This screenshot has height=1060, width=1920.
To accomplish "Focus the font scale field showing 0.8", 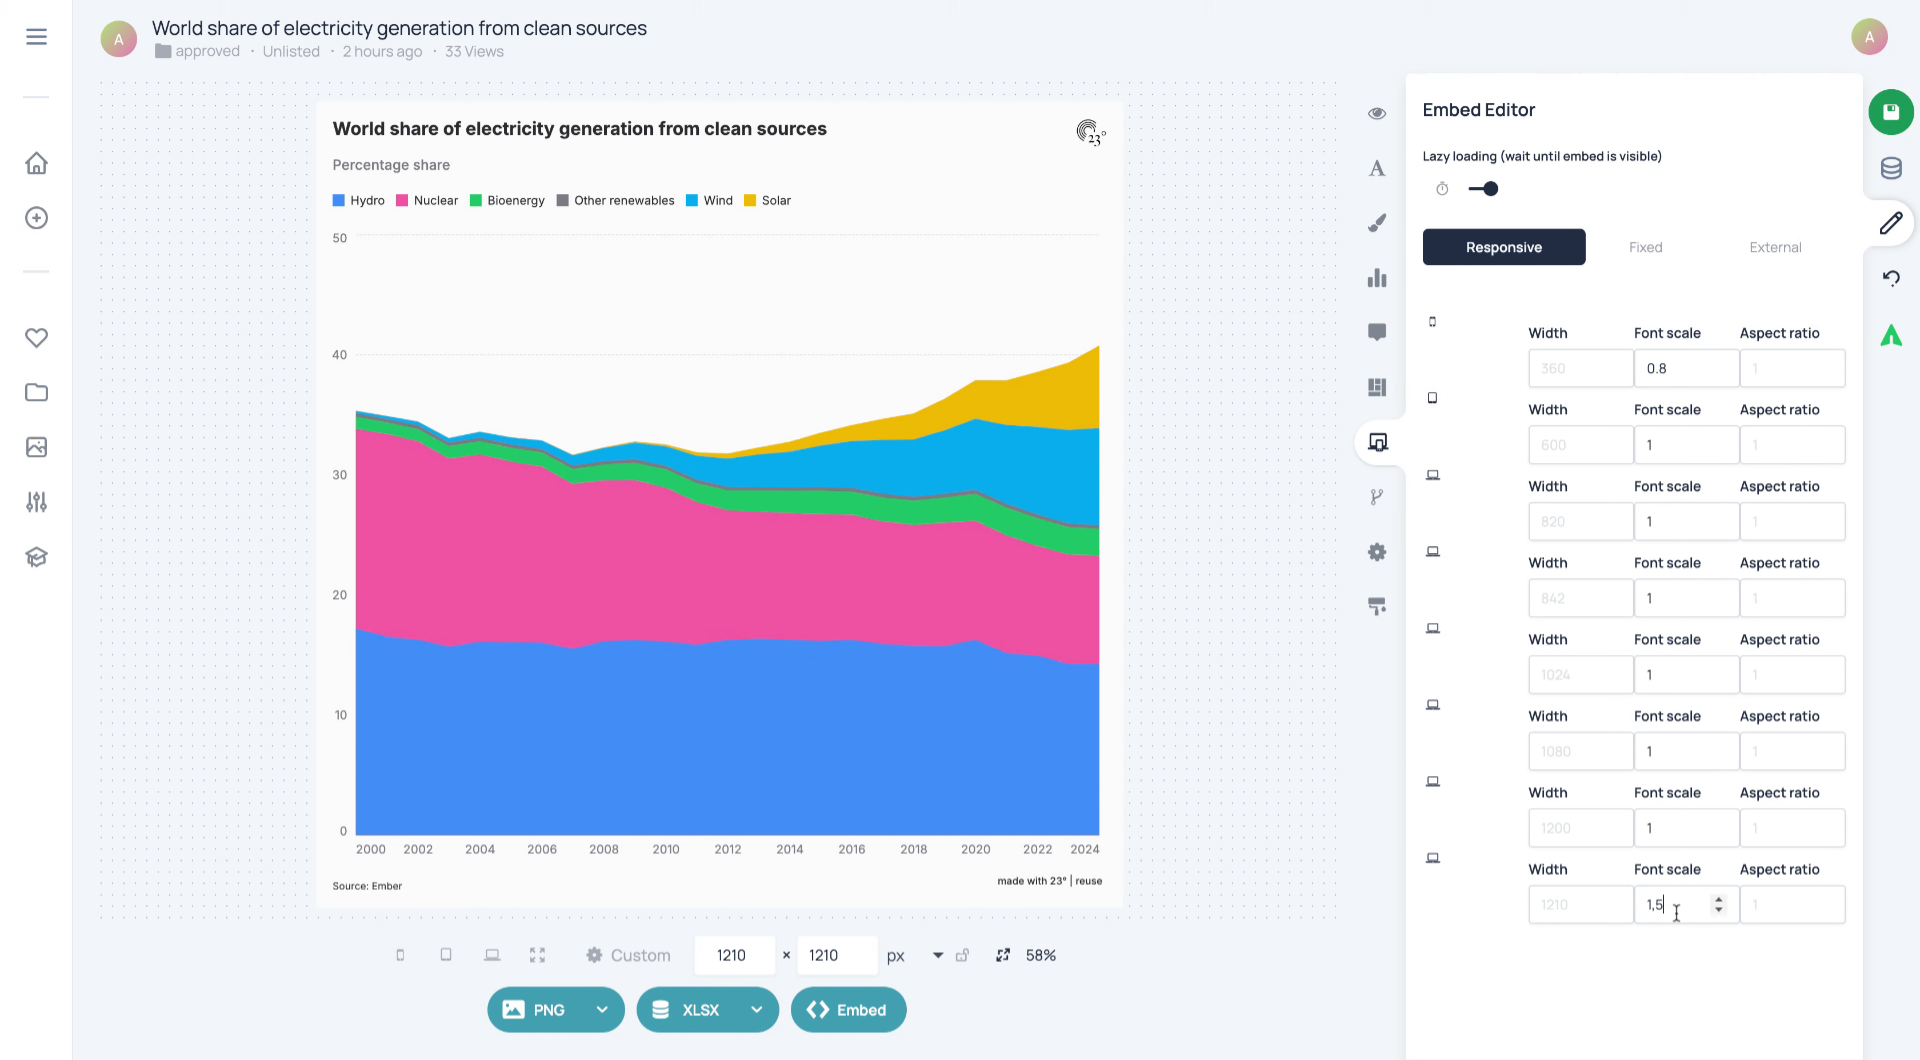I will (x=1686, y=368).
